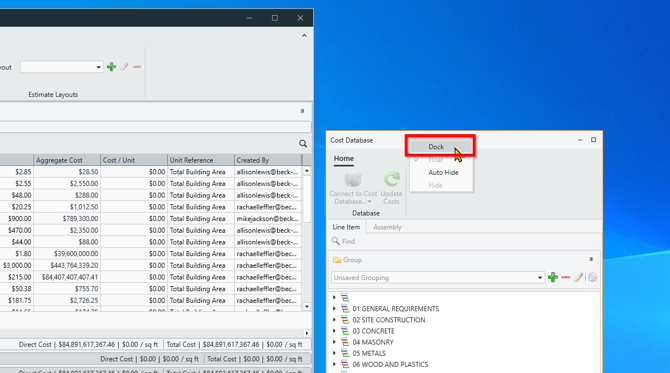Remove estimate layout with red minus icon

pyautogui.click(x=137, y=67)
